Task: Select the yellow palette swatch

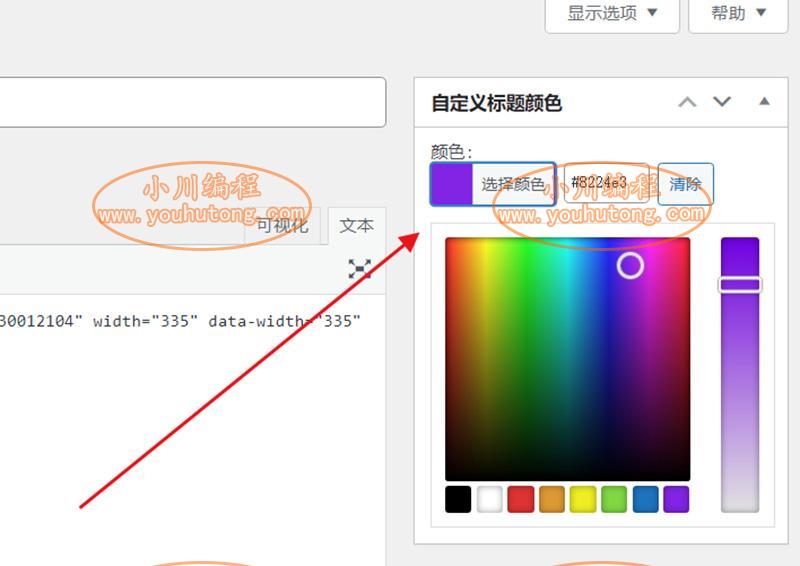Action: (583, 499)
